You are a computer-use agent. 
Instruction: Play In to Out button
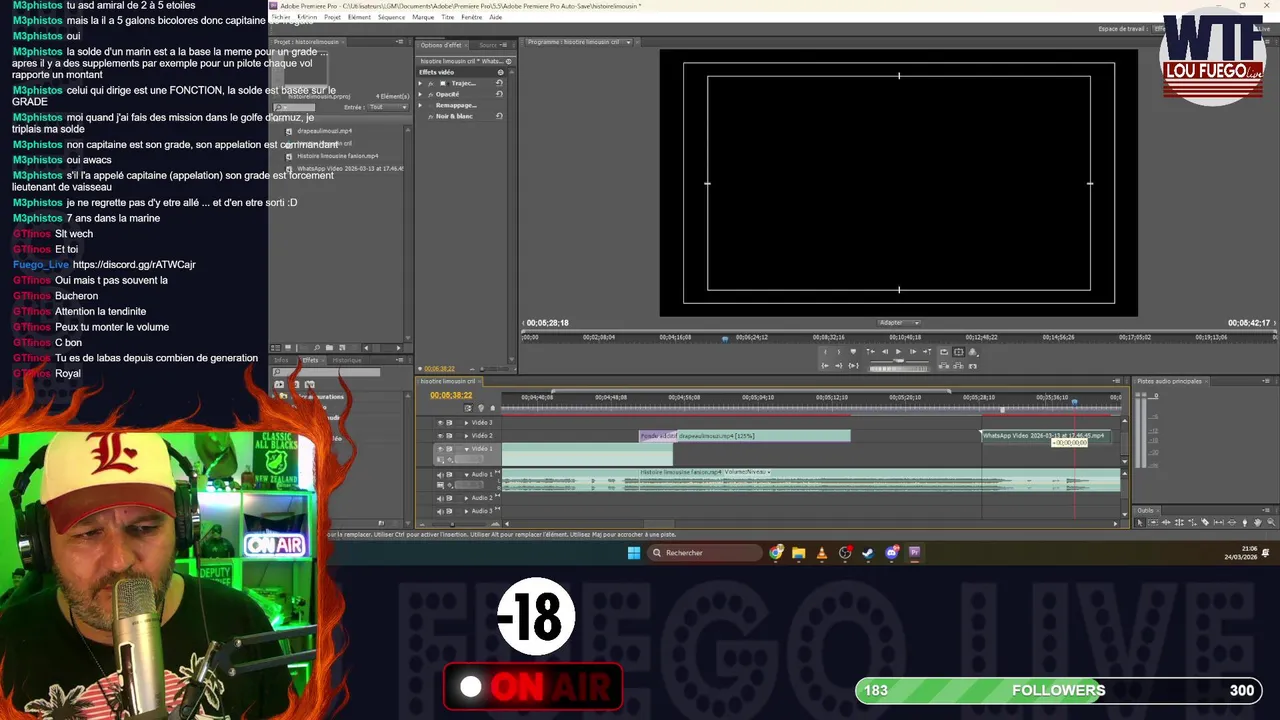pyautogui.click(x=853, y=366)
